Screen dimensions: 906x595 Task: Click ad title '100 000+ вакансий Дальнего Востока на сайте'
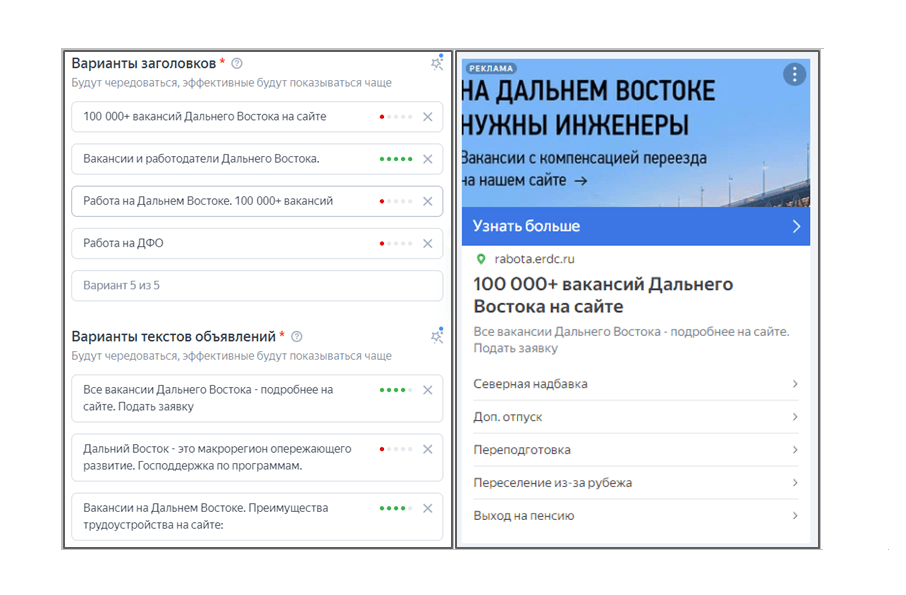click(603, 295)
